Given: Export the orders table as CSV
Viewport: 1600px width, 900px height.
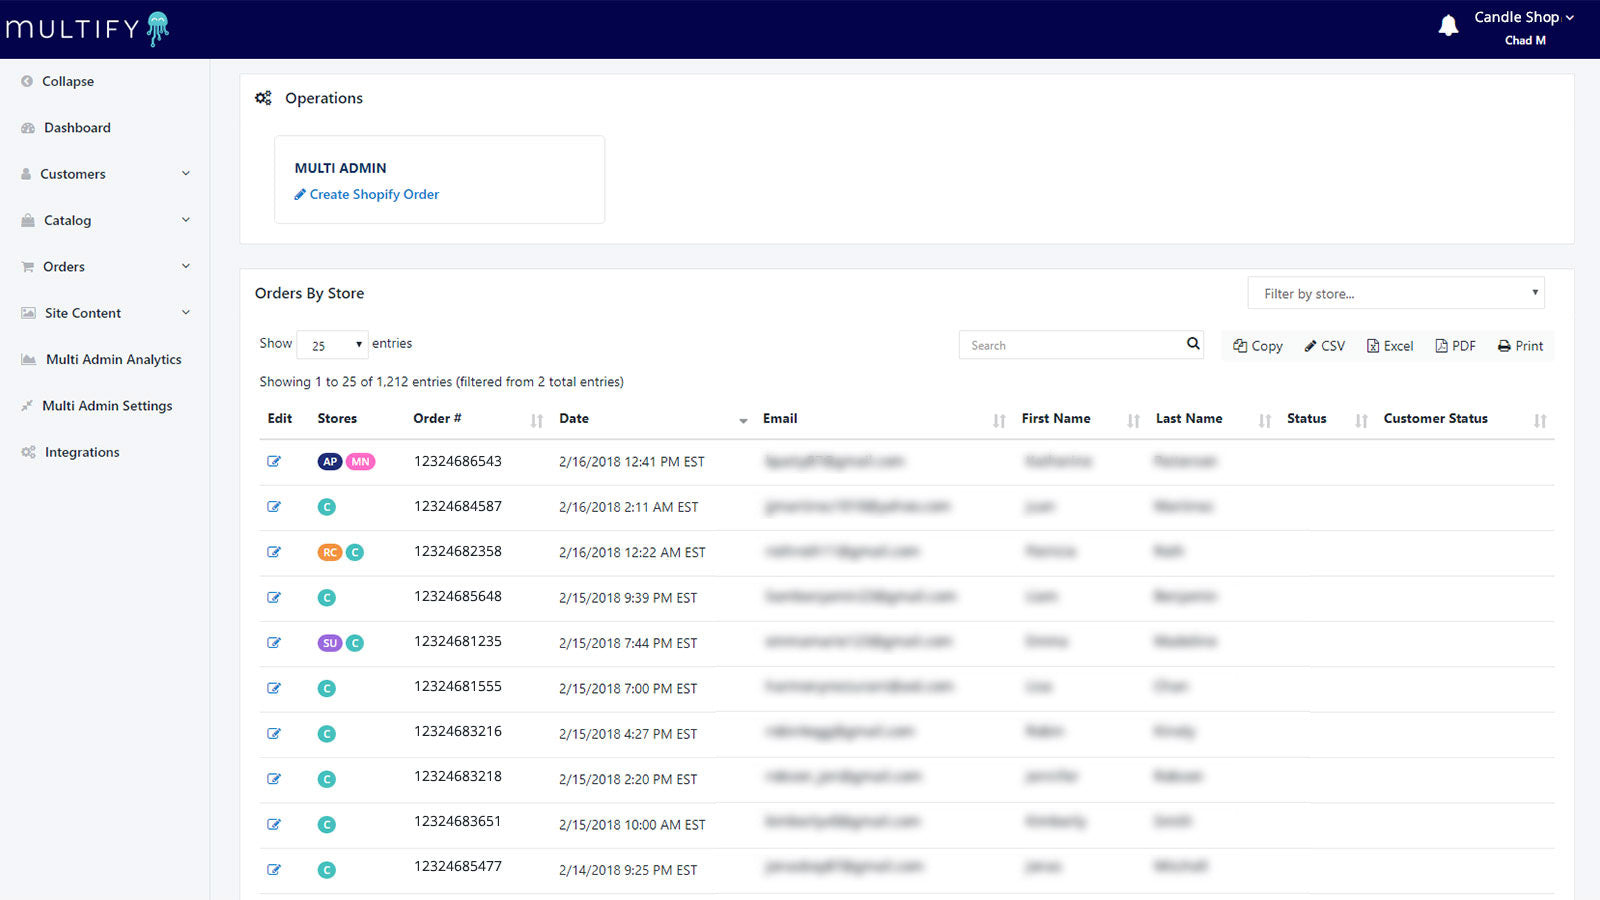Looking at the screenshot, I should pyautogui.click(x=1324, y=345).
